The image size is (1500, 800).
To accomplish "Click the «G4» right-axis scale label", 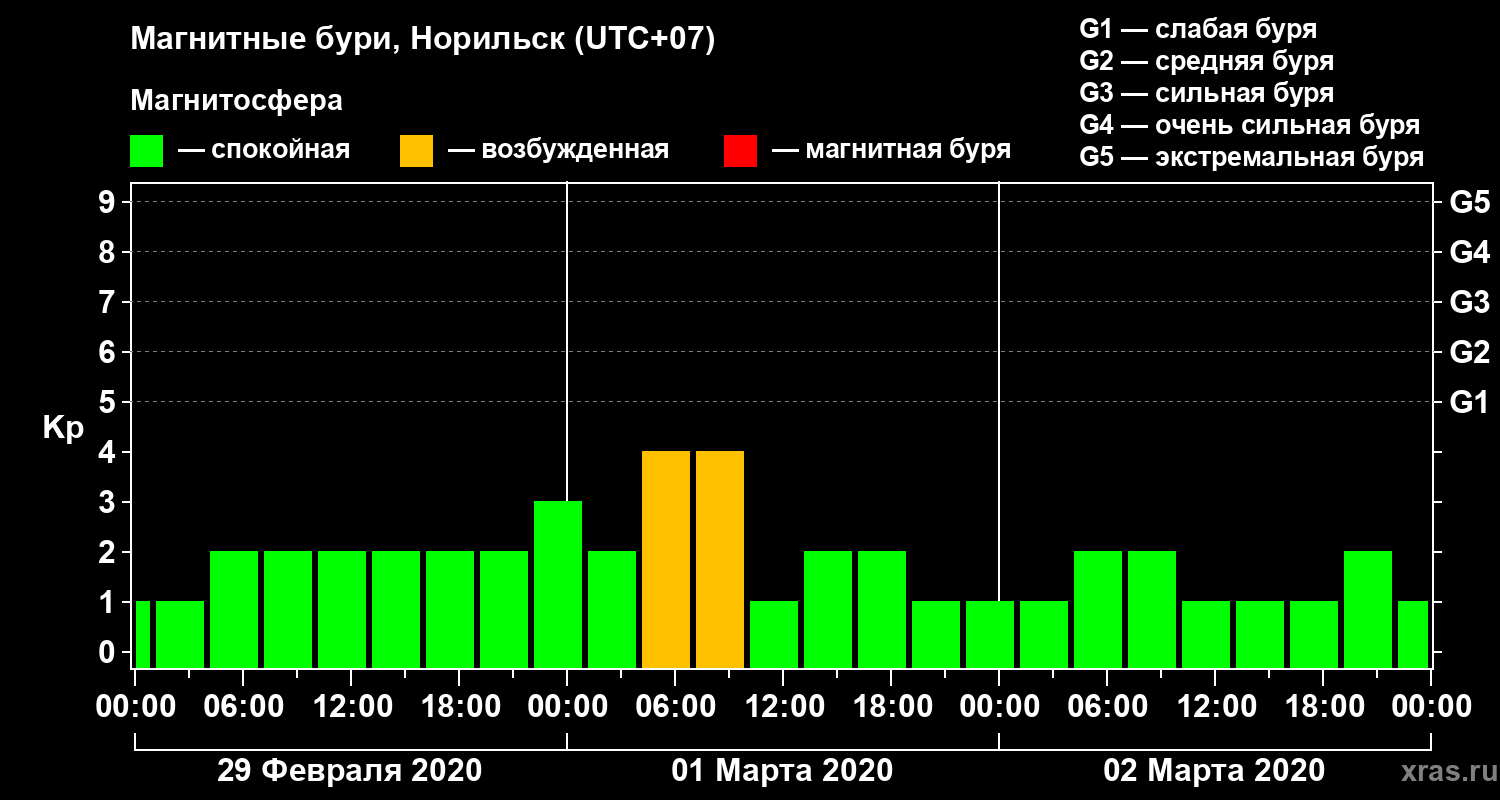I will point(1469,252).
